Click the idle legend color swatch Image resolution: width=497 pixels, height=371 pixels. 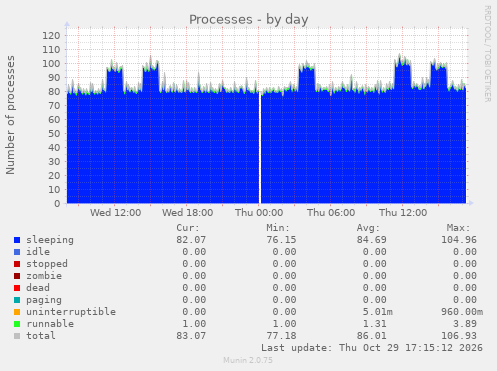coord(17,252)
